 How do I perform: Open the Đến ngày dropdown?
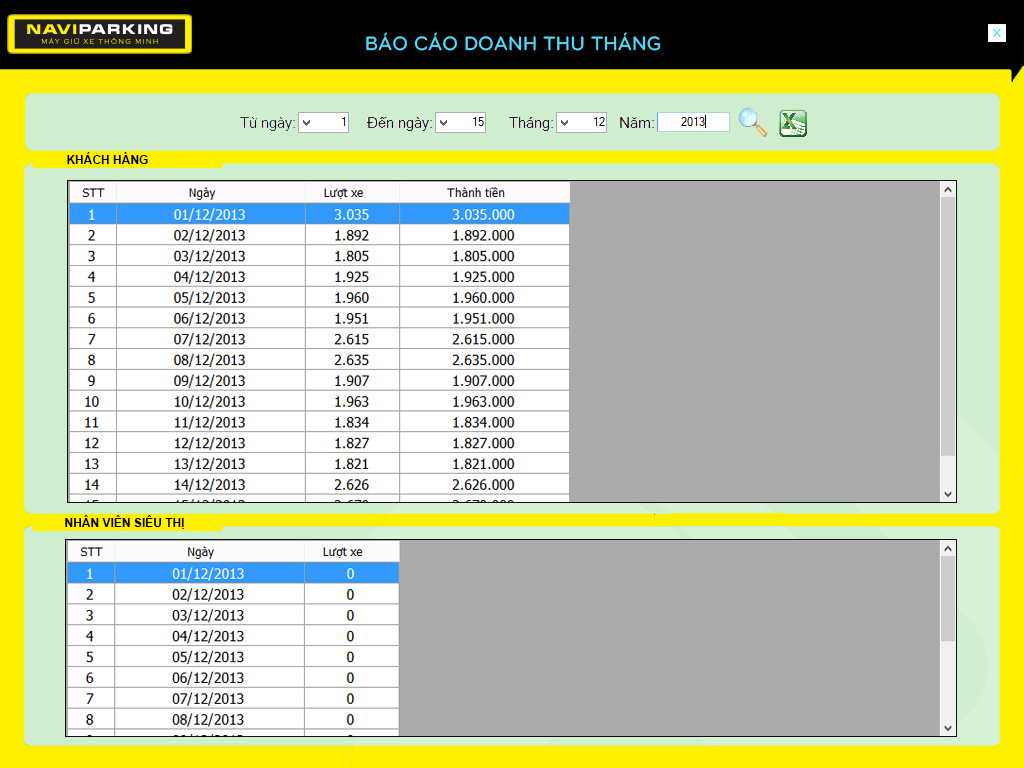pyautogui.click(x=445, y=123)
